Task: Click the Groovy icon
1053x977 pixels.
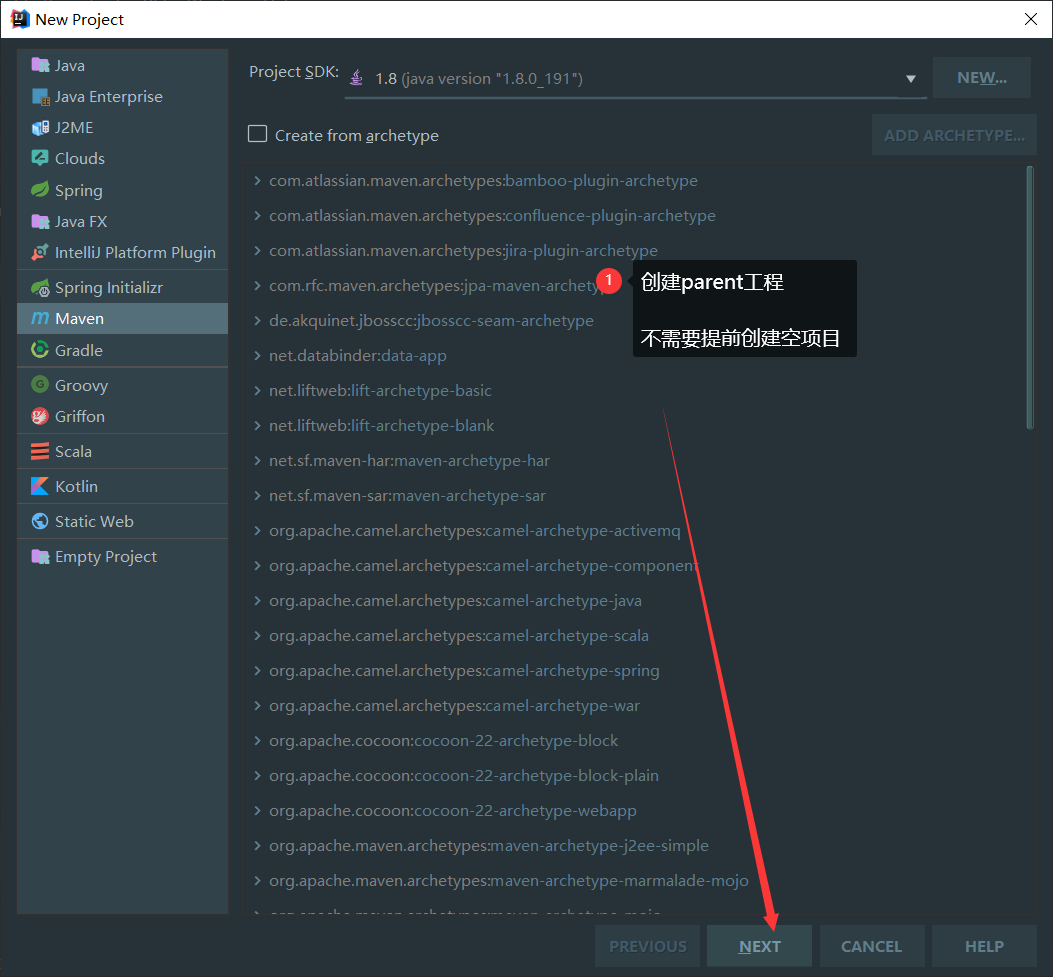Action: tap(40, 385)
